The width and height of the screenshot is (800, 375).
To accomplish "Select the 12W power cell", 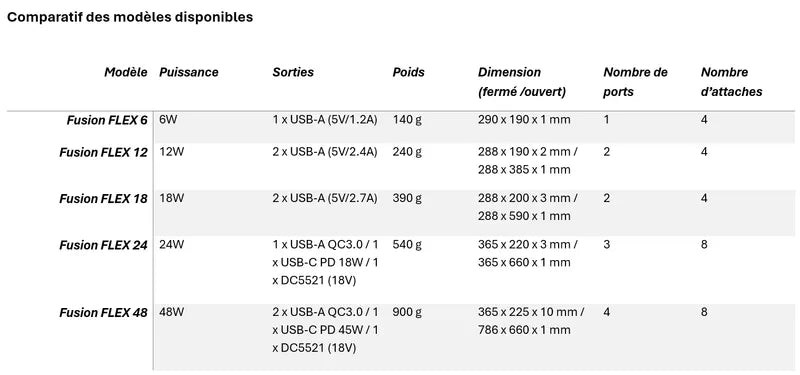I will coord(171,152).
